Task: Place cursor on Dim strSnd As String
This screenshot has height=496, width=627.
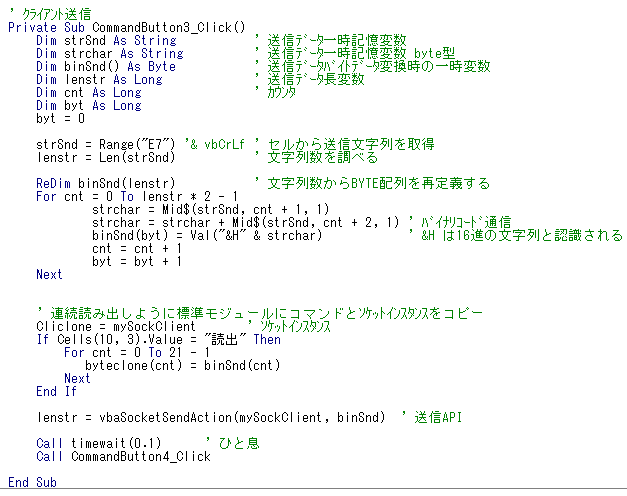Action: 106,40
